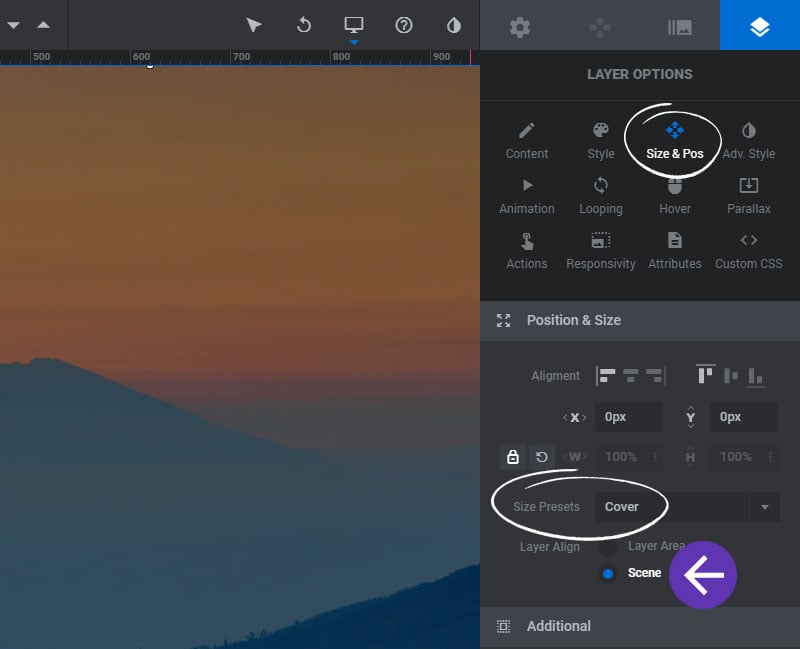
Task: Select the pointer selection tool
Action: point(254,25)
